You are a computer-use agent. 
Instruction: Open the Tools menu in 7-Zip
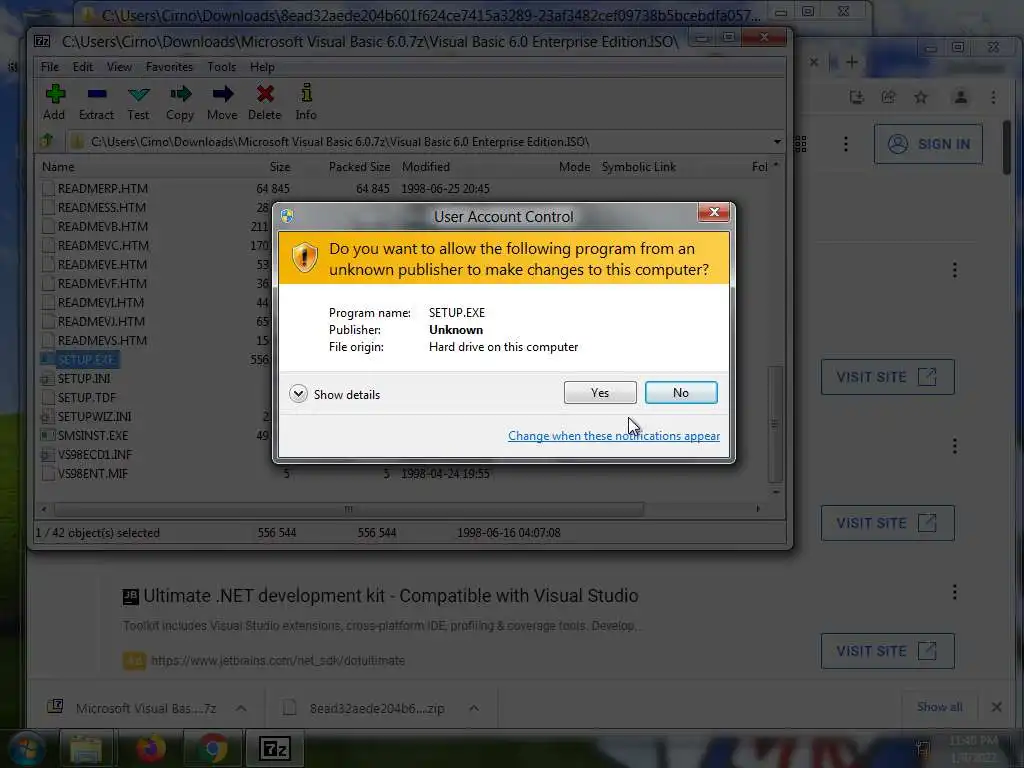(221, 67)
